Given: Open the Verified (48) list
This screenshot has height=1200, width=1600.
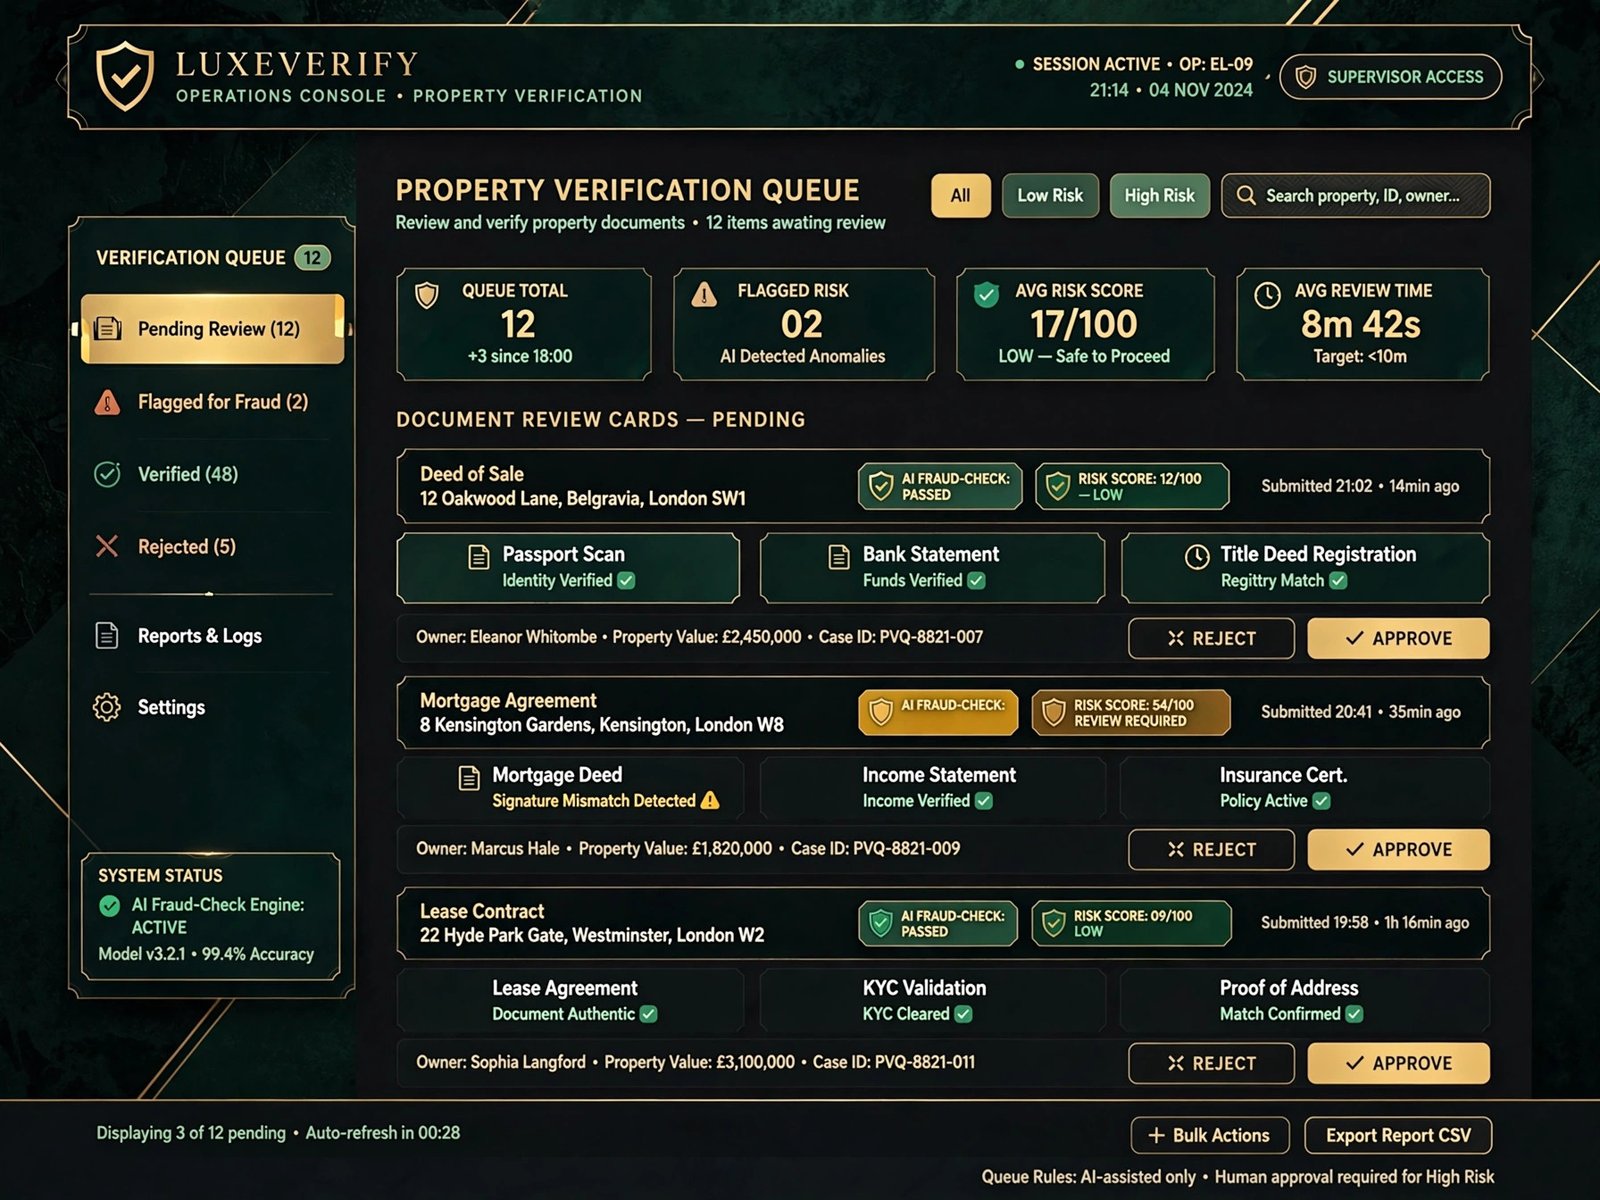Looking at the screenshot, I should point(212,474).
